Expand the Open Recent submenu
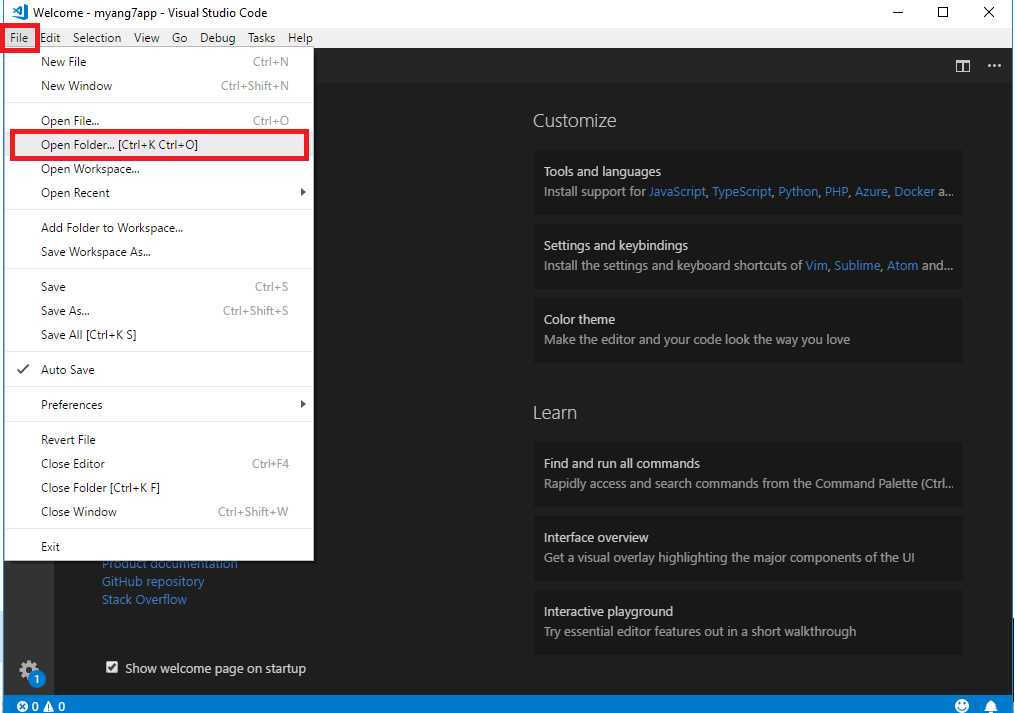1015x713 pixels. pyautogui.click(x=159, y=192)
